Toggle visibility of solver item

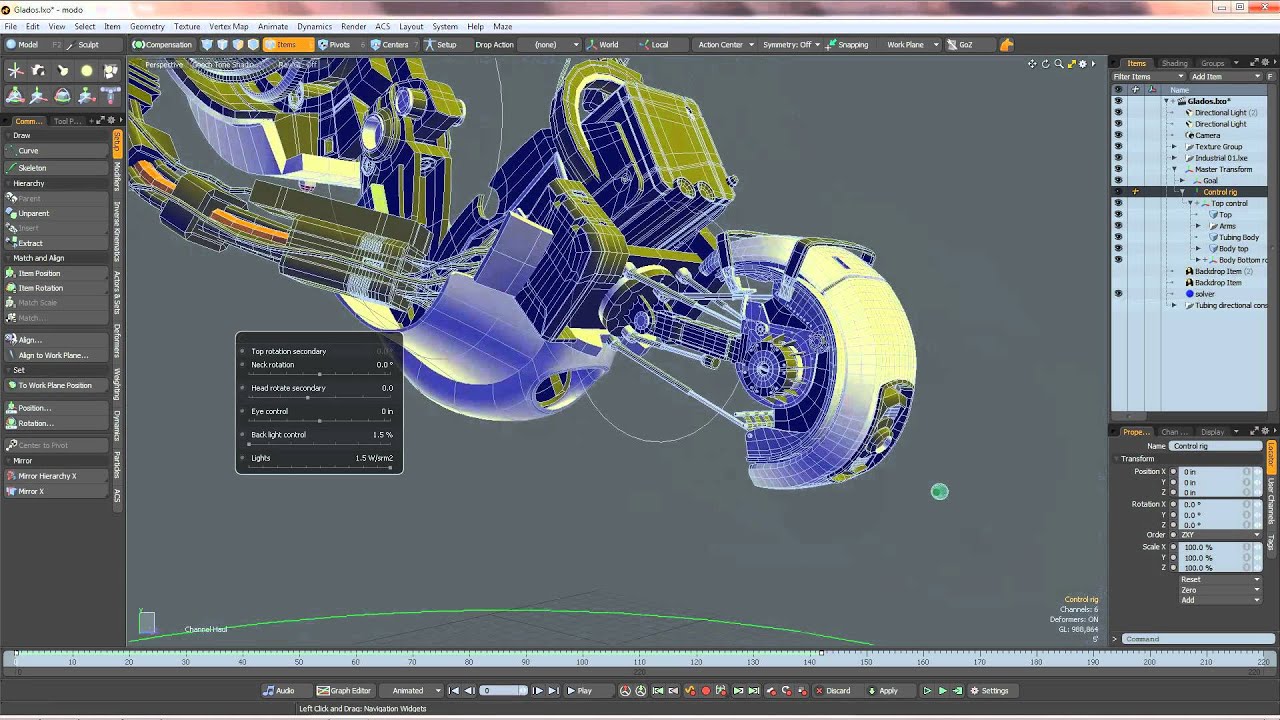tap(1118, 294)
